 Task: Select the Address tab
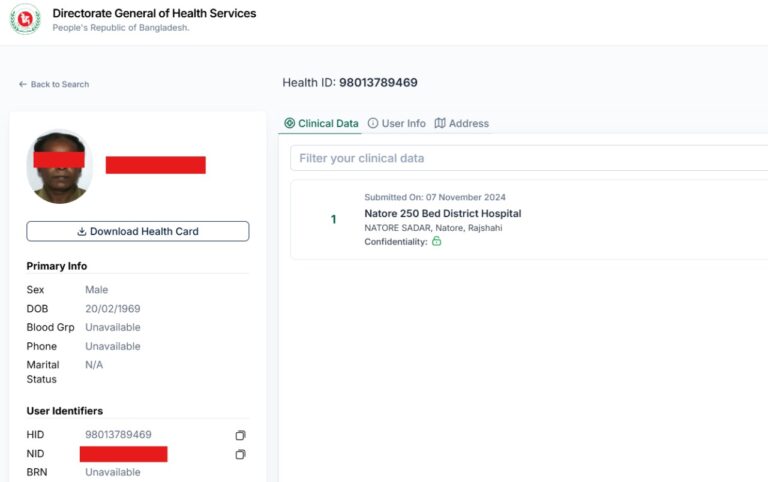click(x=468, y=124)
